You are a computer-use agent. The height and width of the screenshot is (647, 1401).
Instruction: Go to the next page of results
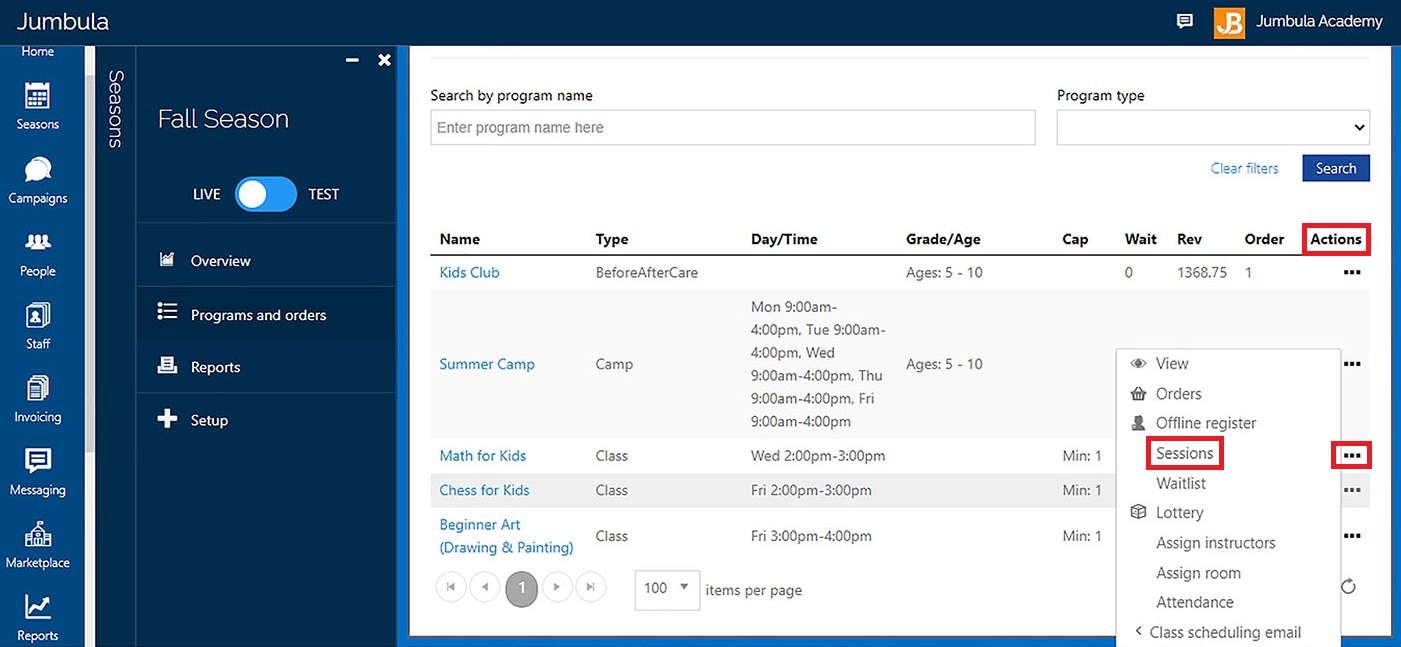point(556,588)
